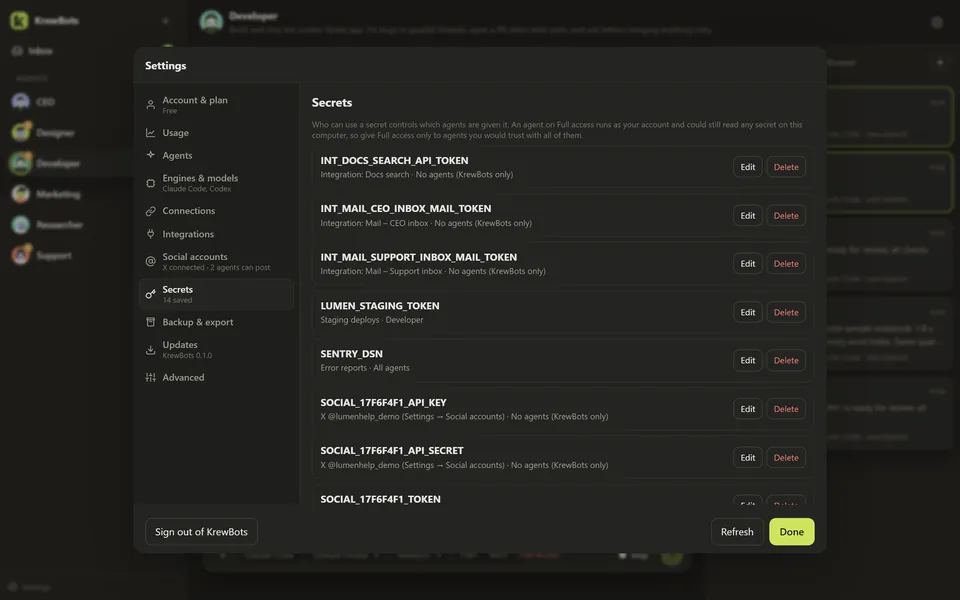
Task: Click the Social accounts at-sign icon
Action: click(151, 261)
